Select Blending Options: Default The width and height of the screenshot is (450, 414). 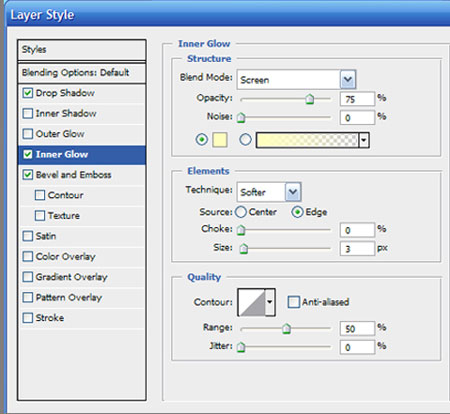(x=82, y=73)
